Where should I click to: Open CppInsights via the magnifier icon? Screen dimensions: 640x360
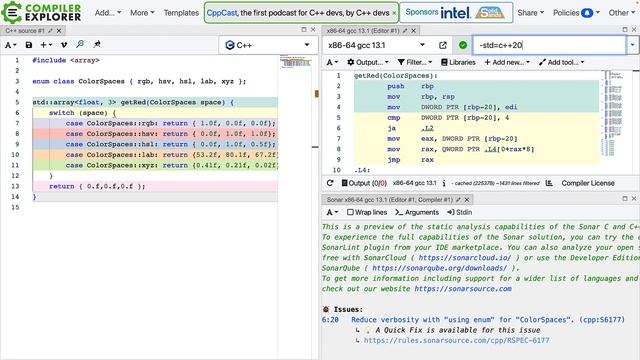click(x=80, y=44)
